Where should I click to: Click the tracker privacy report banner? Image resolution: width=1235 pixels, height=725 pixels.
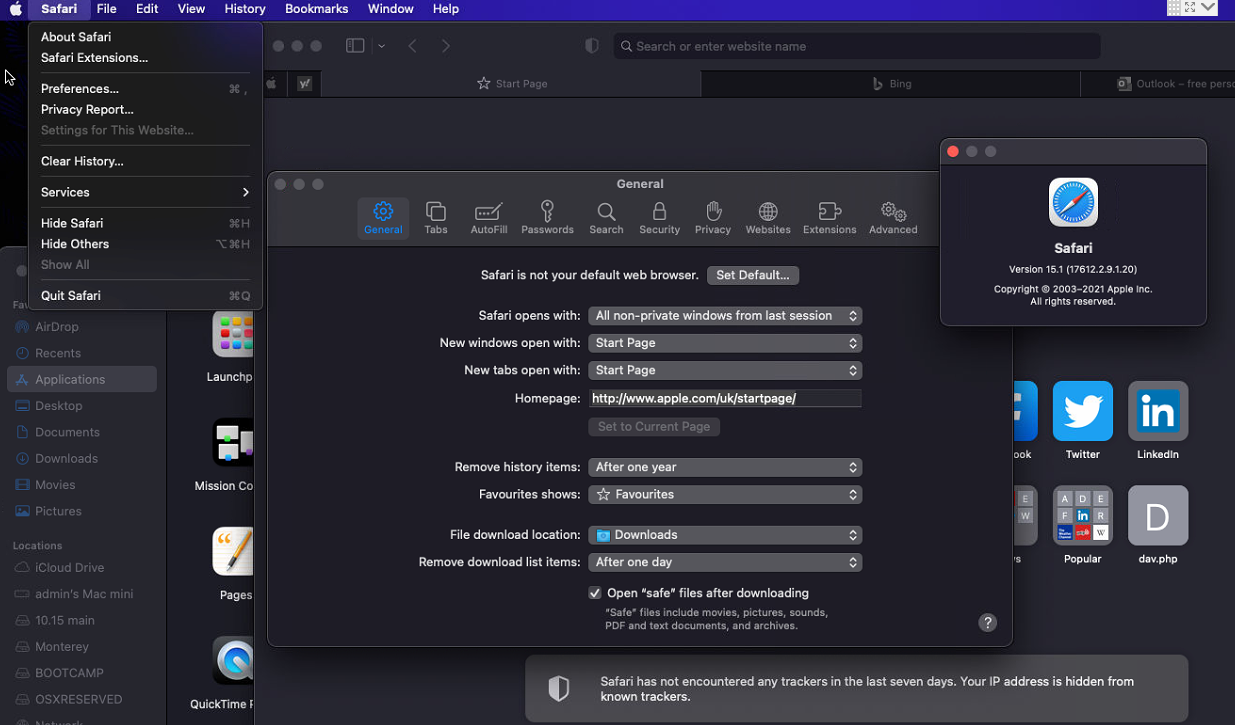pyautogui.click(x=857, y=688)
